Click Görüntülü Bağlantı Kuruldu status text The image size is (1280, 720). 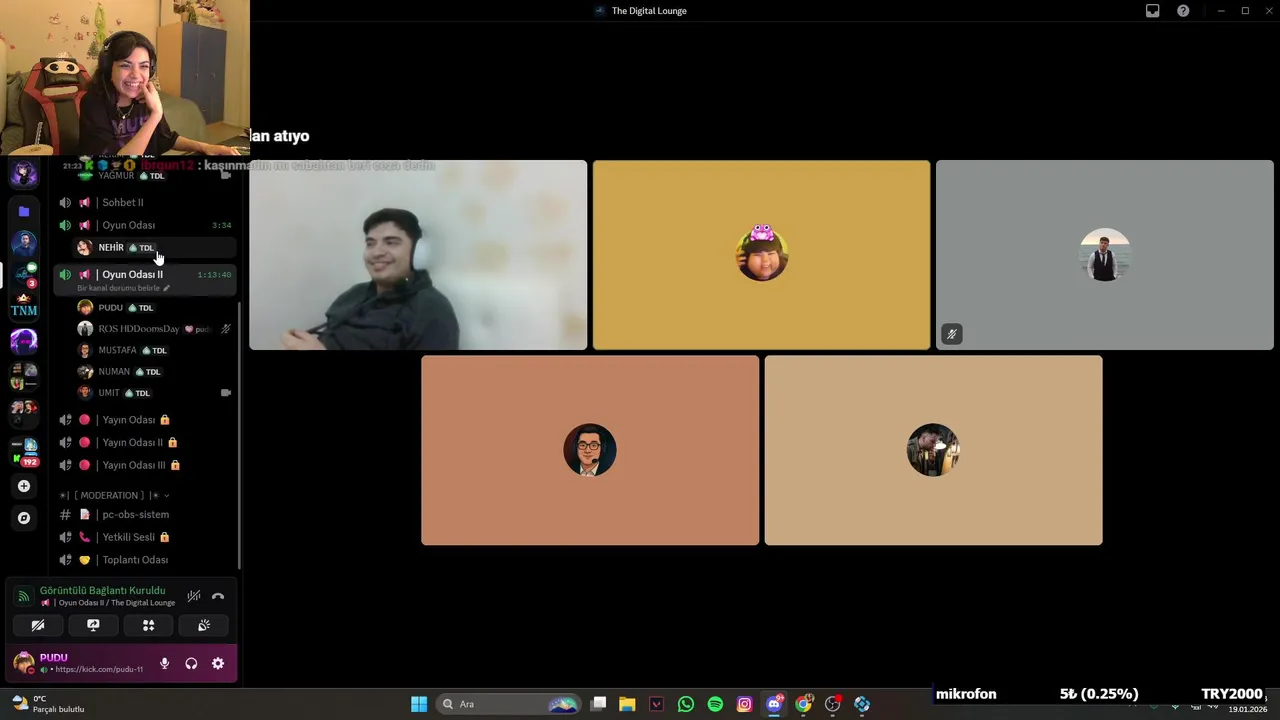click(102, 590)
